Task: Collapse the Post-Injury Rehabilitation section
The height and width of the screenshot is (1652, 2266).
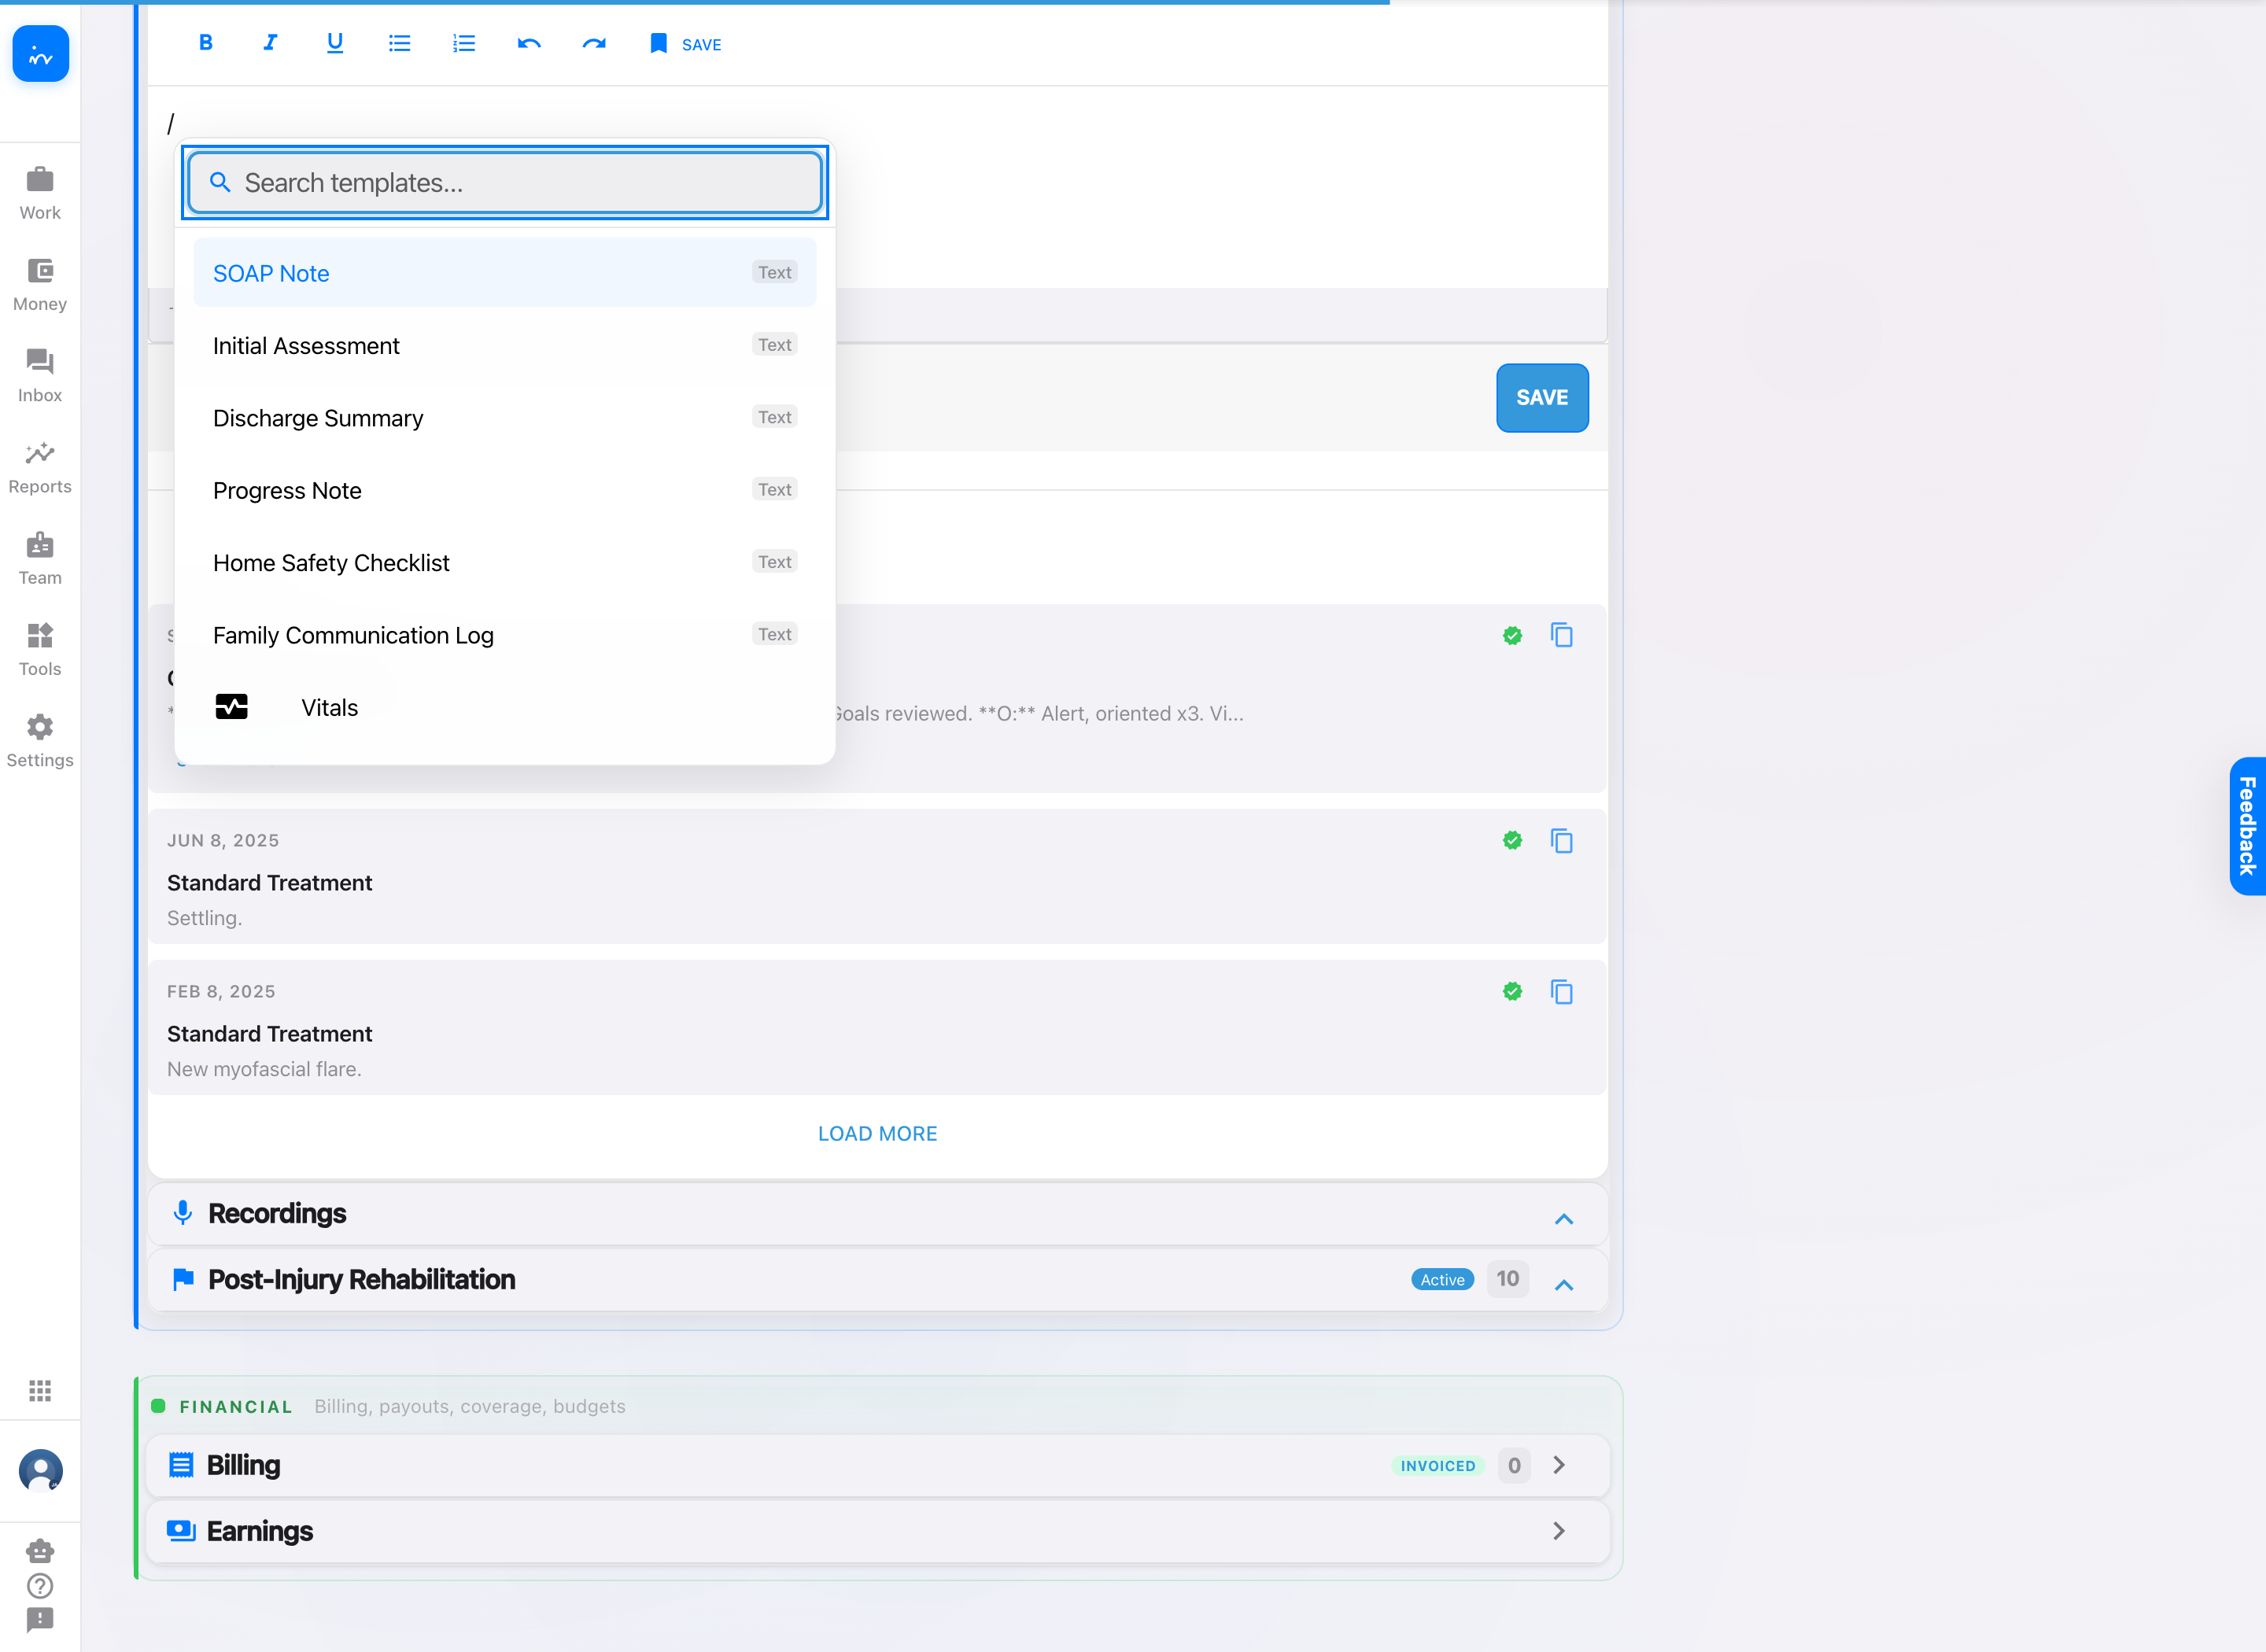Action: pos(1564,1285)
